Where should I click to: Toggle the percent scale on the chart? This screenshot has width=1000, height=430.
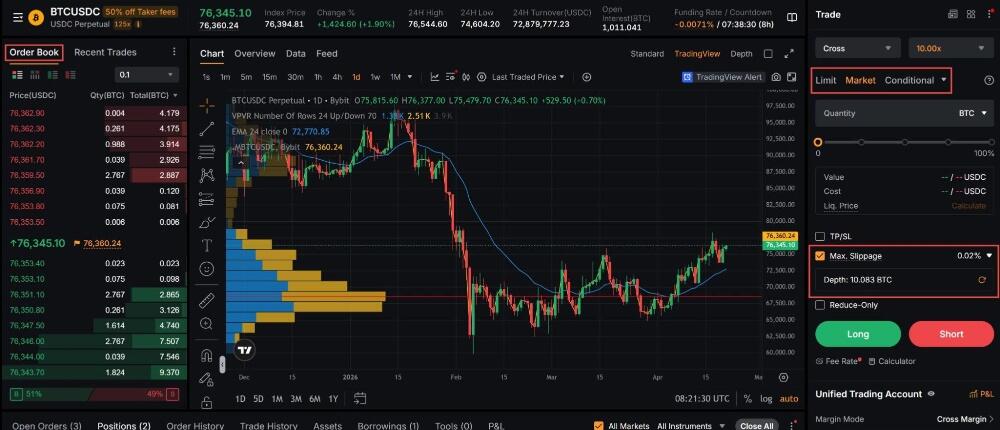[747, 399]
